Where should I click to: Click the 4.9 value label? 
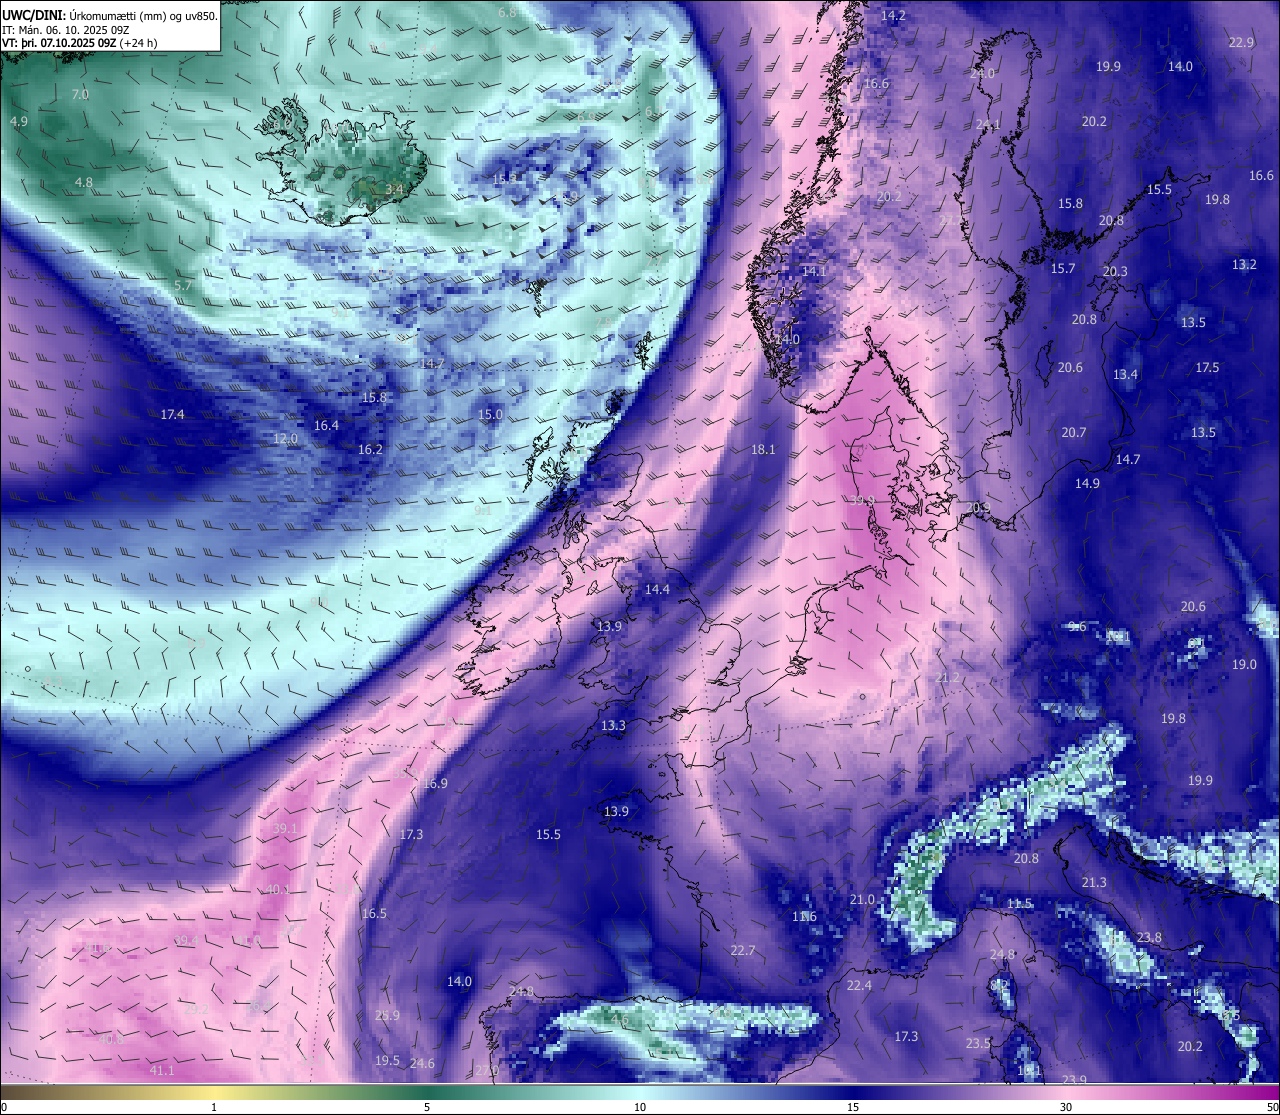19,121
